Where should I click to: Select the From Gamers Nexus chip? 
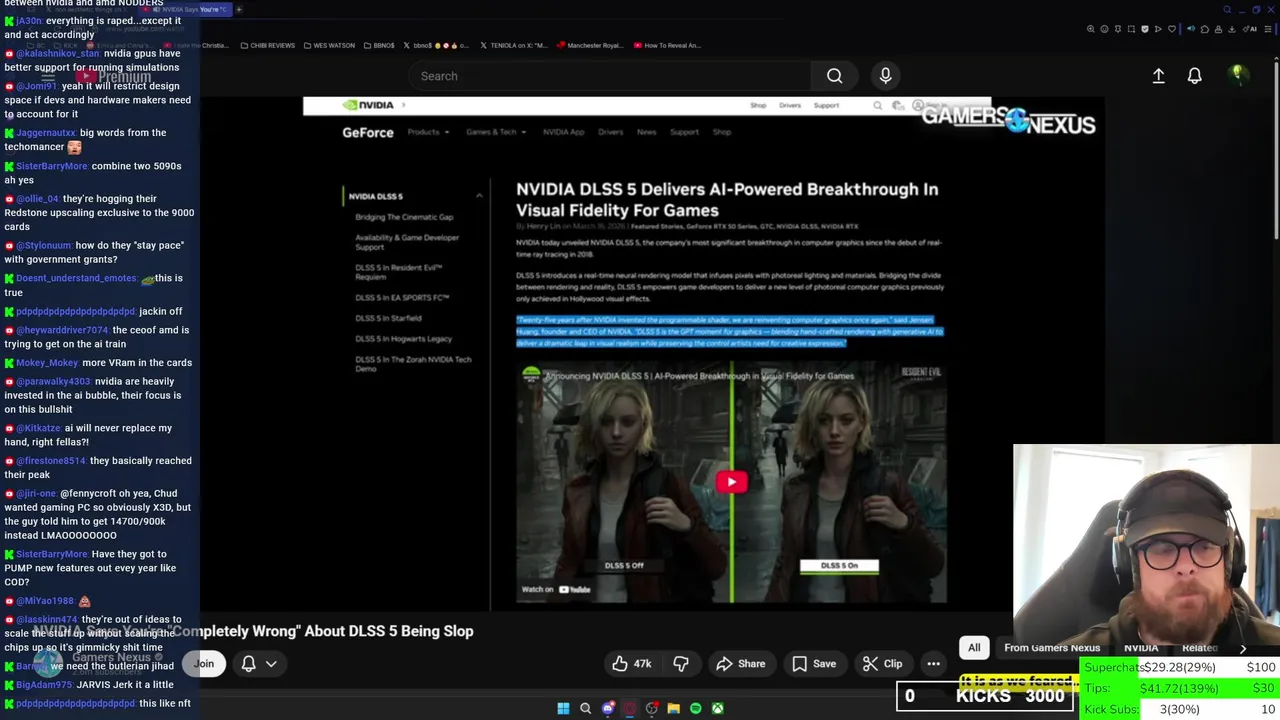(x=1052, y=648)
